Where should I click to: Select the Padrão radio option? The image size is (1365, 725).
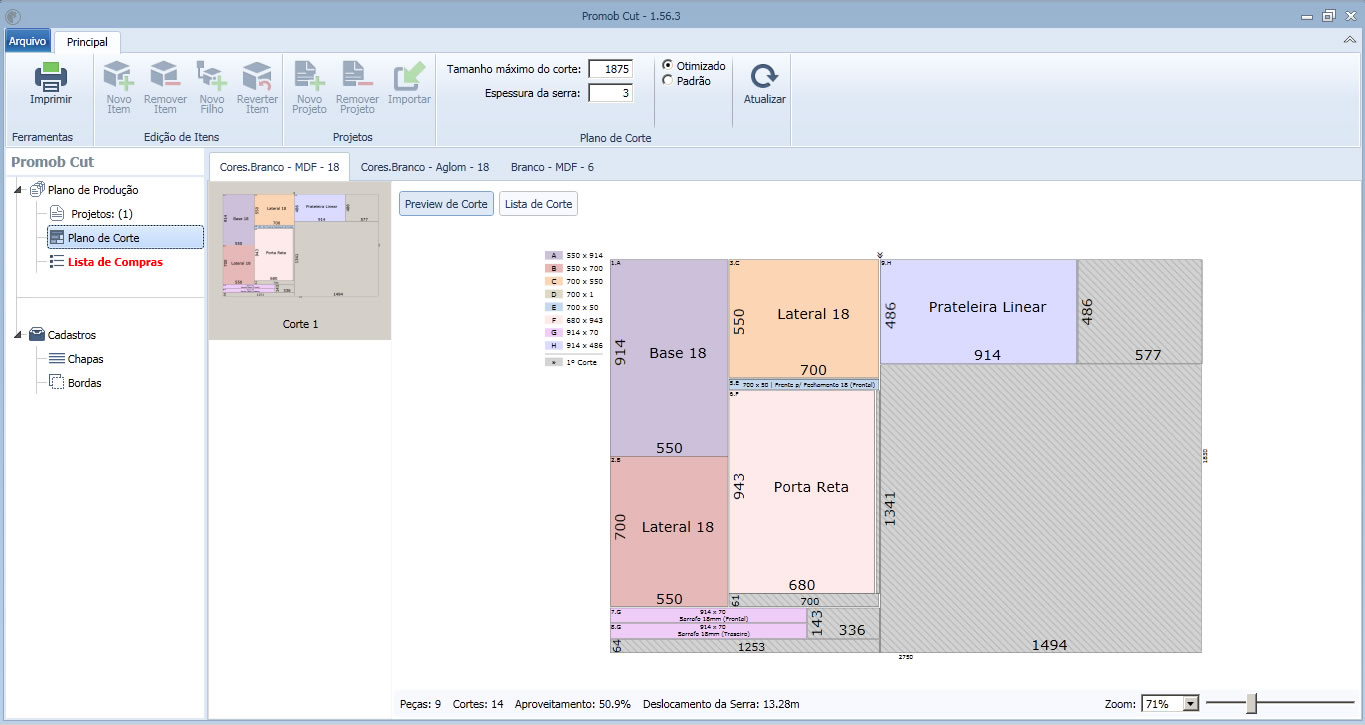coord(668,81)
